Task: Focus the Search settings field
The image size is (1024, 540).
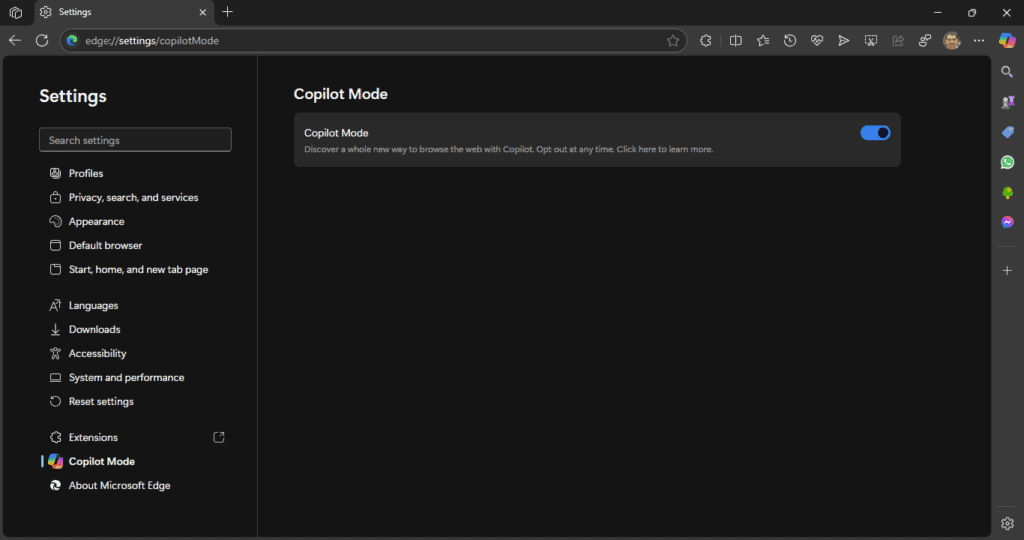Action: tap(135, 140)
